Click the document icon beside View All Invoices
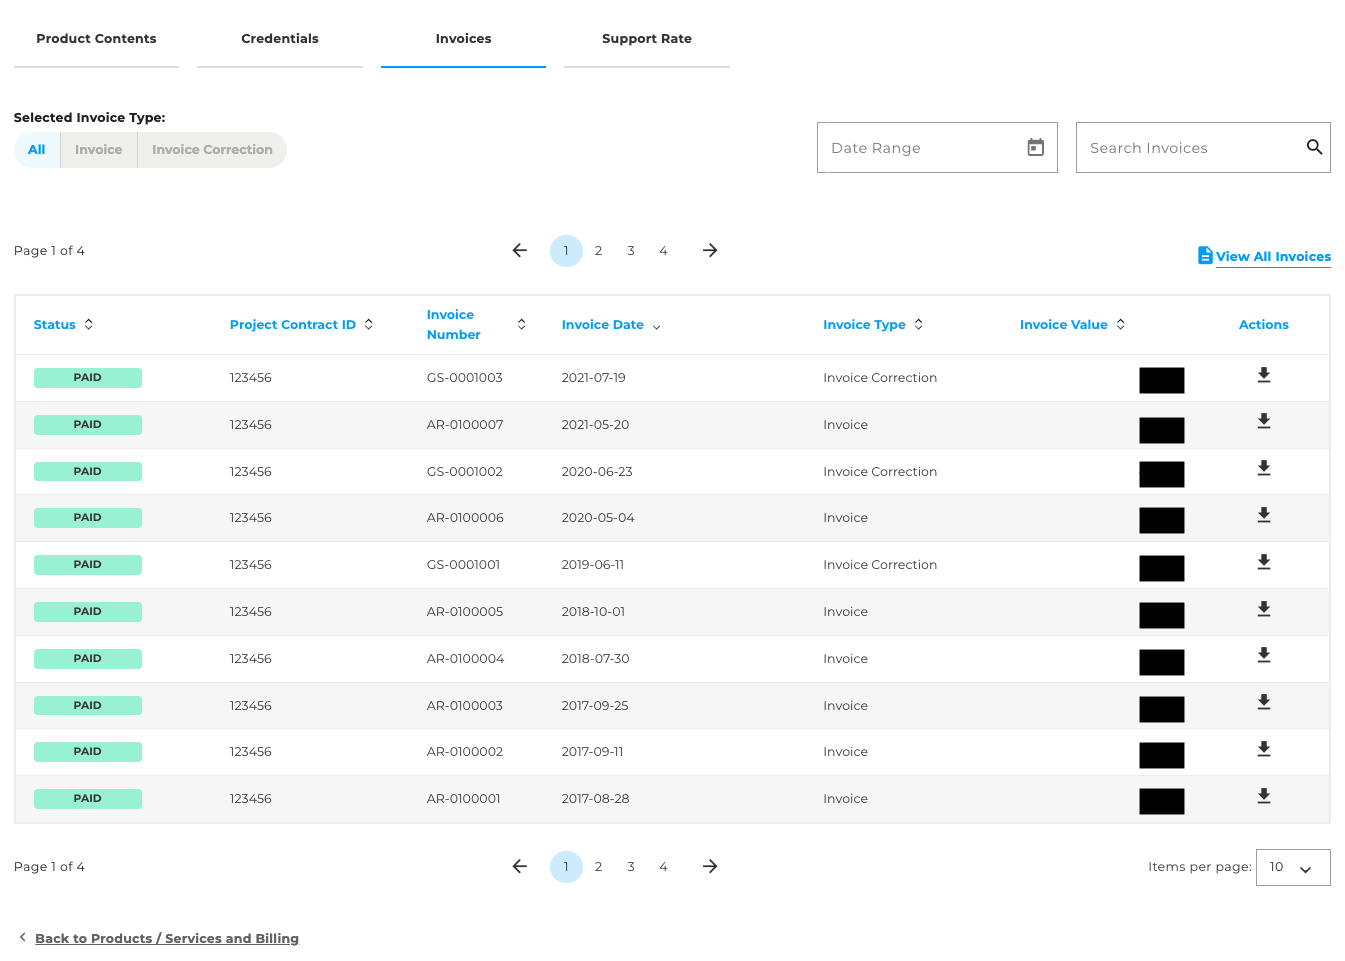 tap(1203, 254)
